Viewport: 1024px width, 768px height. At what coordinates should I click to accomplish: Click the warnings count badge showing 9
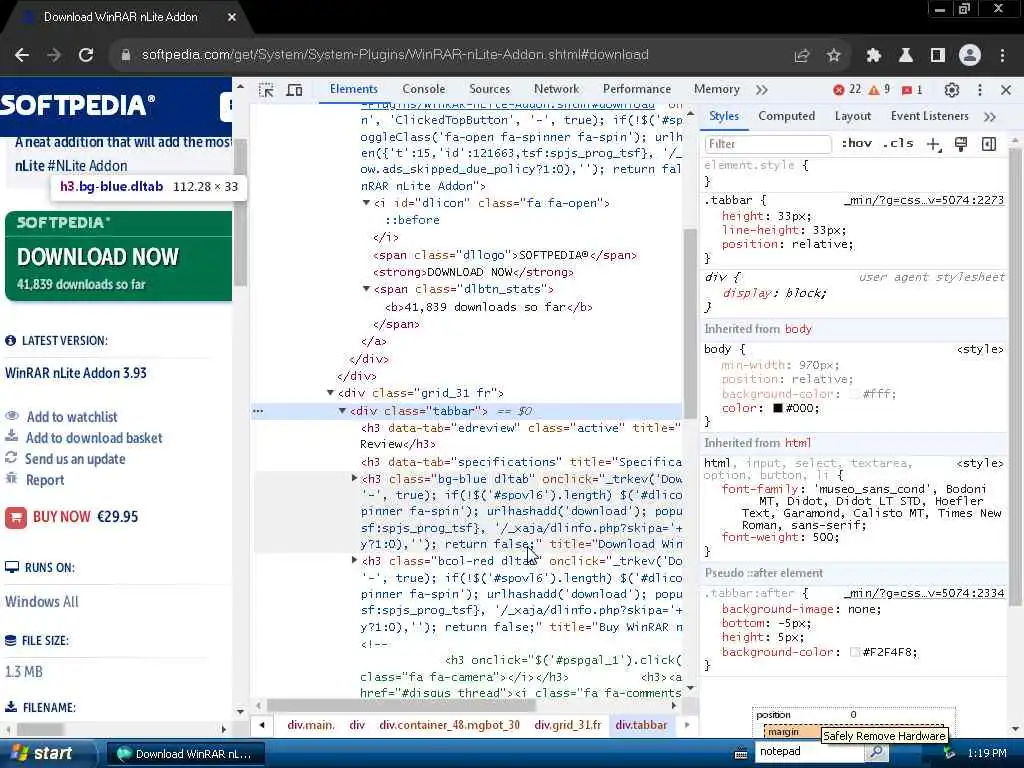tap(879, 89)
